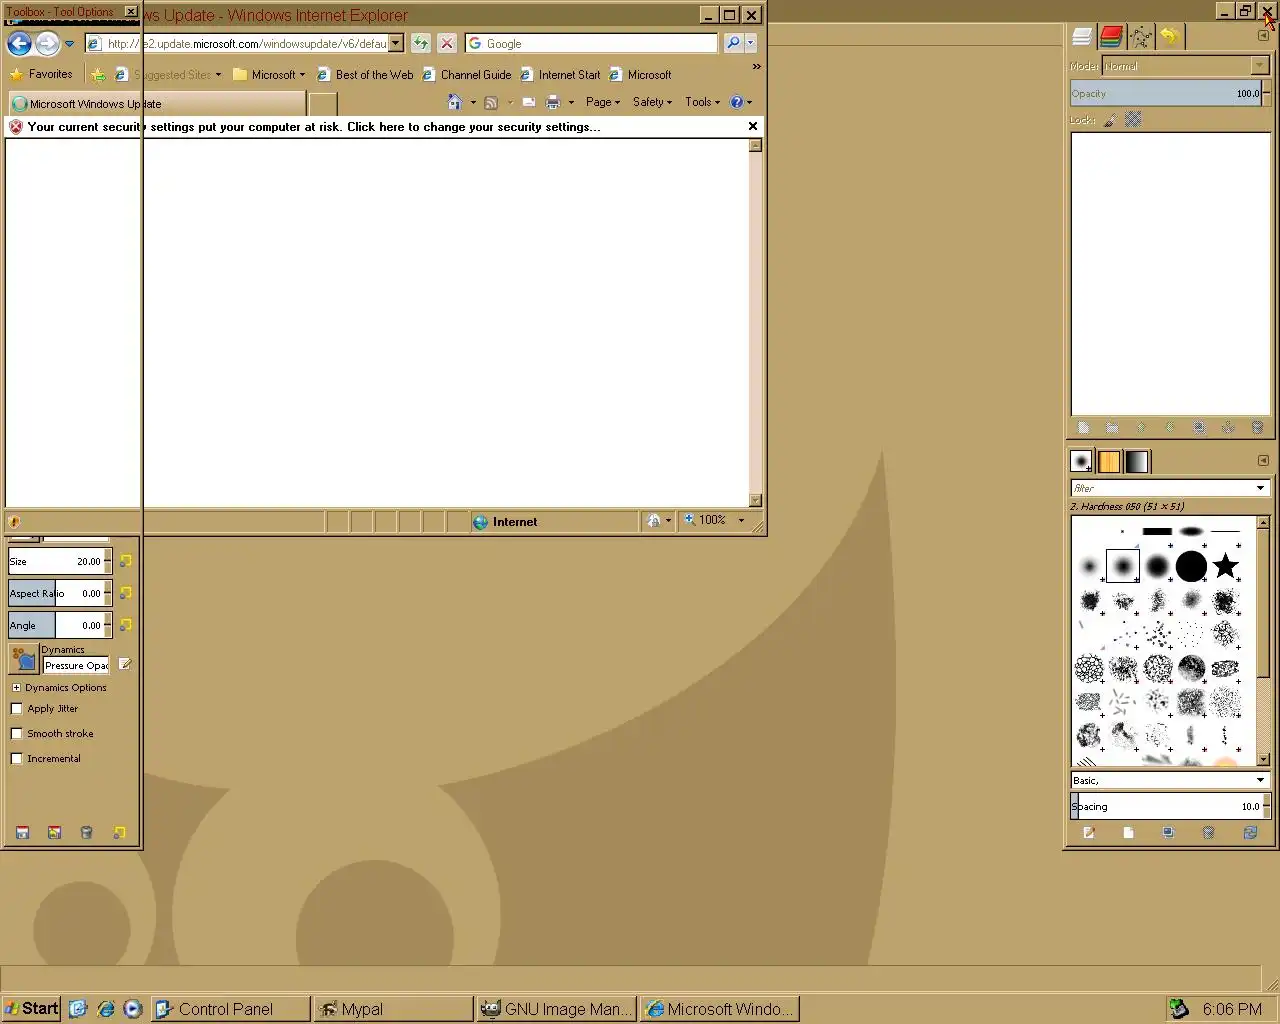
Task: Enable the Apply Jitter checkbox
Action: 16,709
